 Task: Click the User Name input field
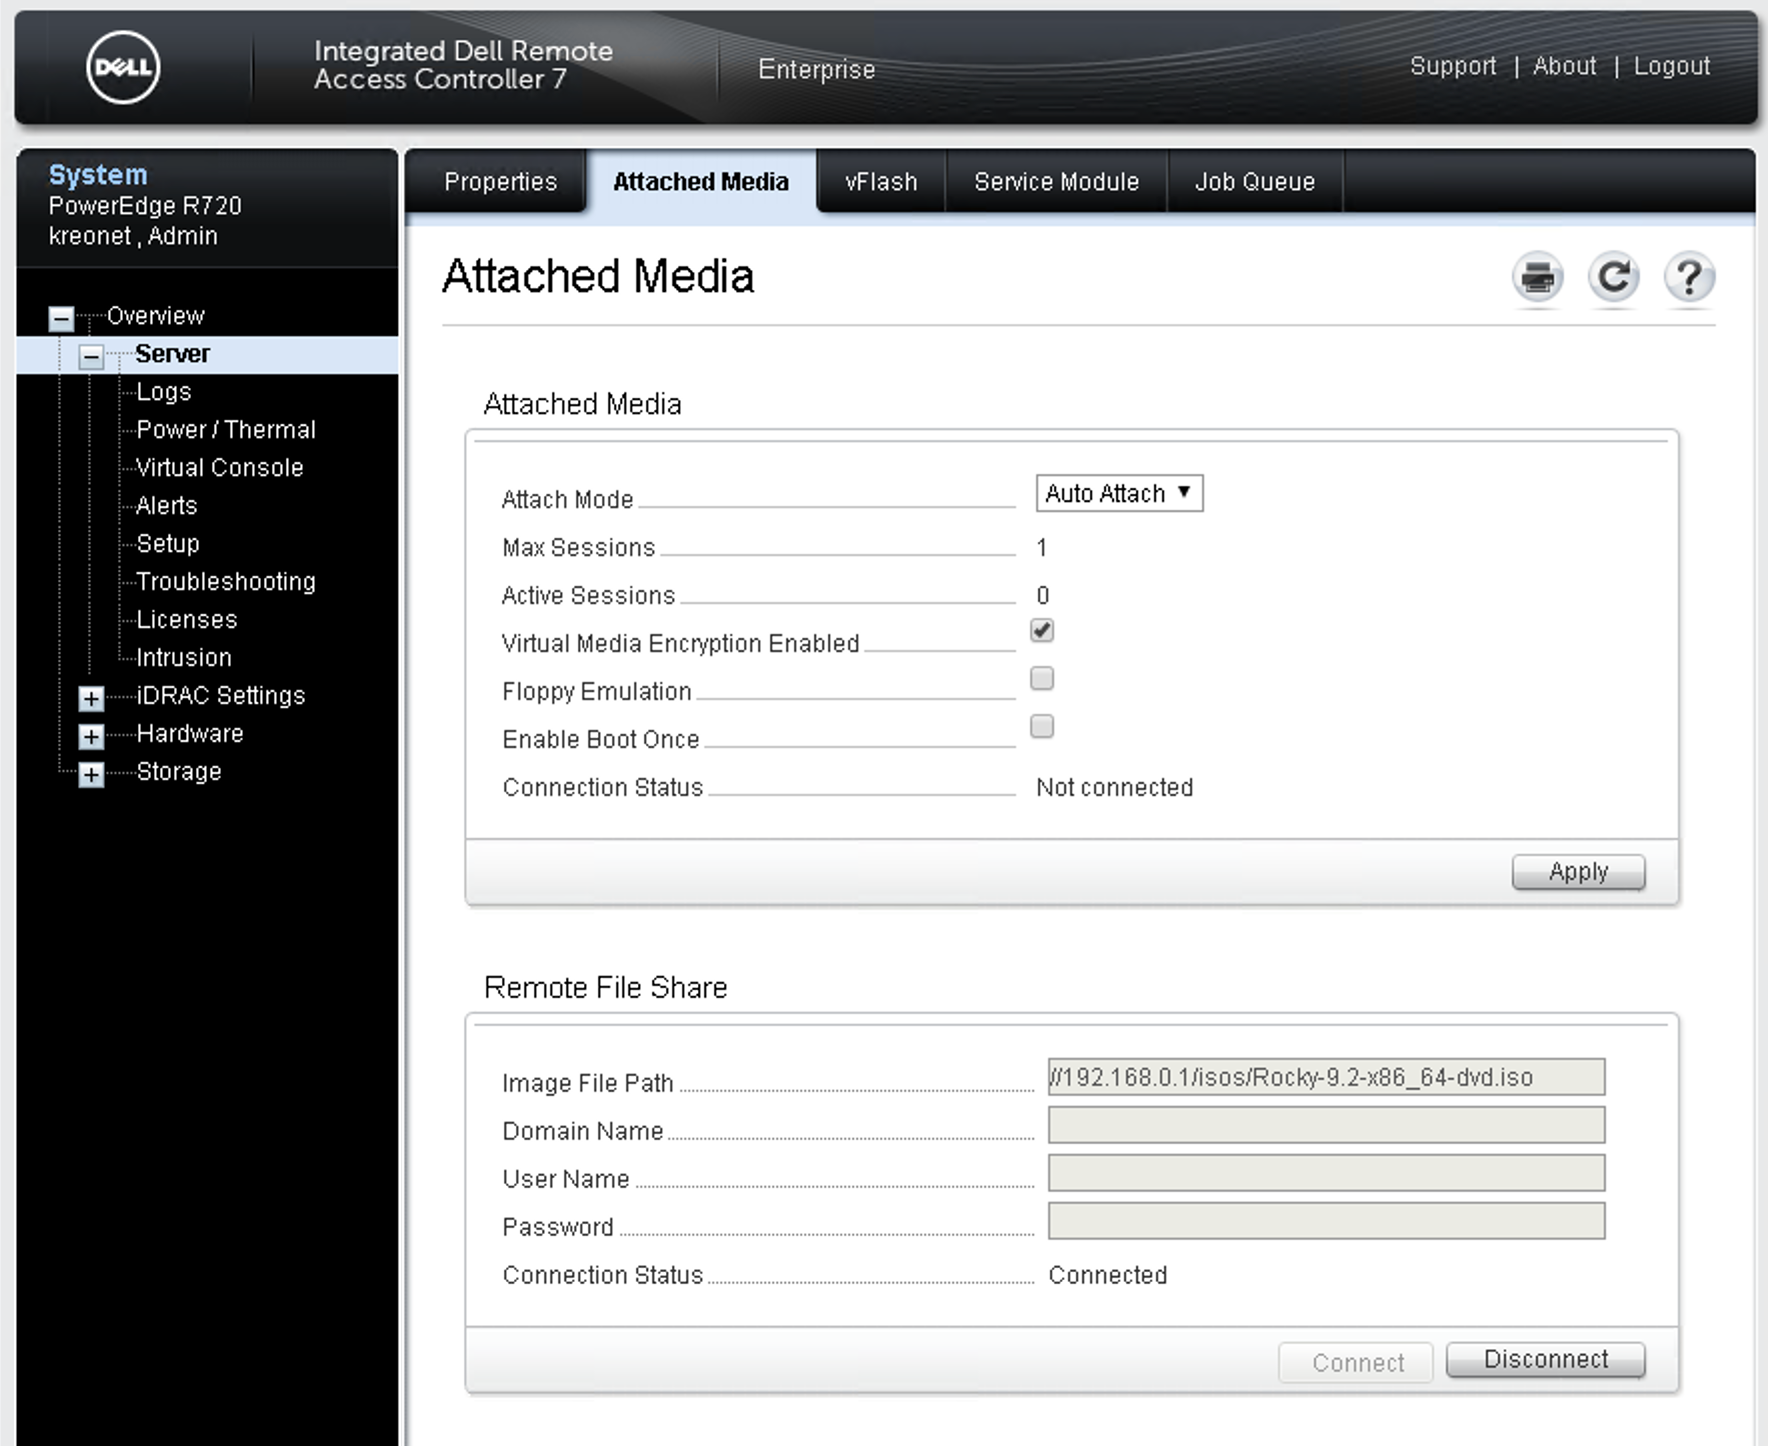[1326, 1173]
